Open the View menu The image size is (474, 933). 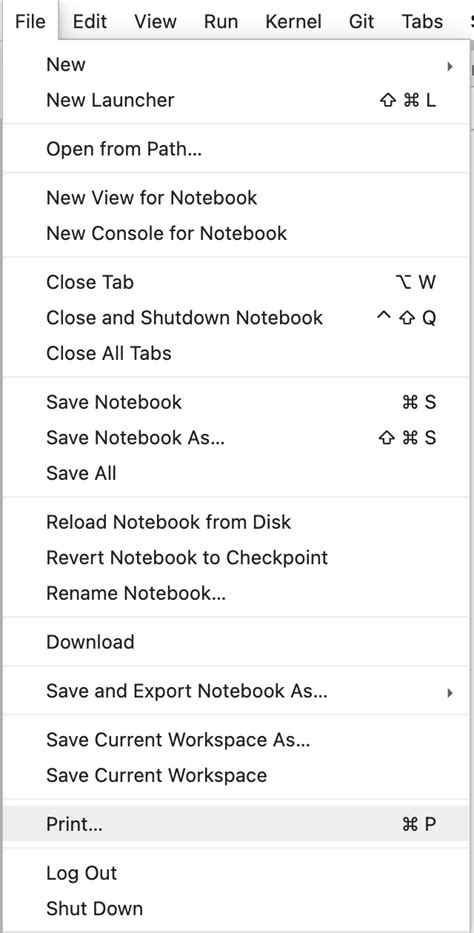[x=155, y=21]
